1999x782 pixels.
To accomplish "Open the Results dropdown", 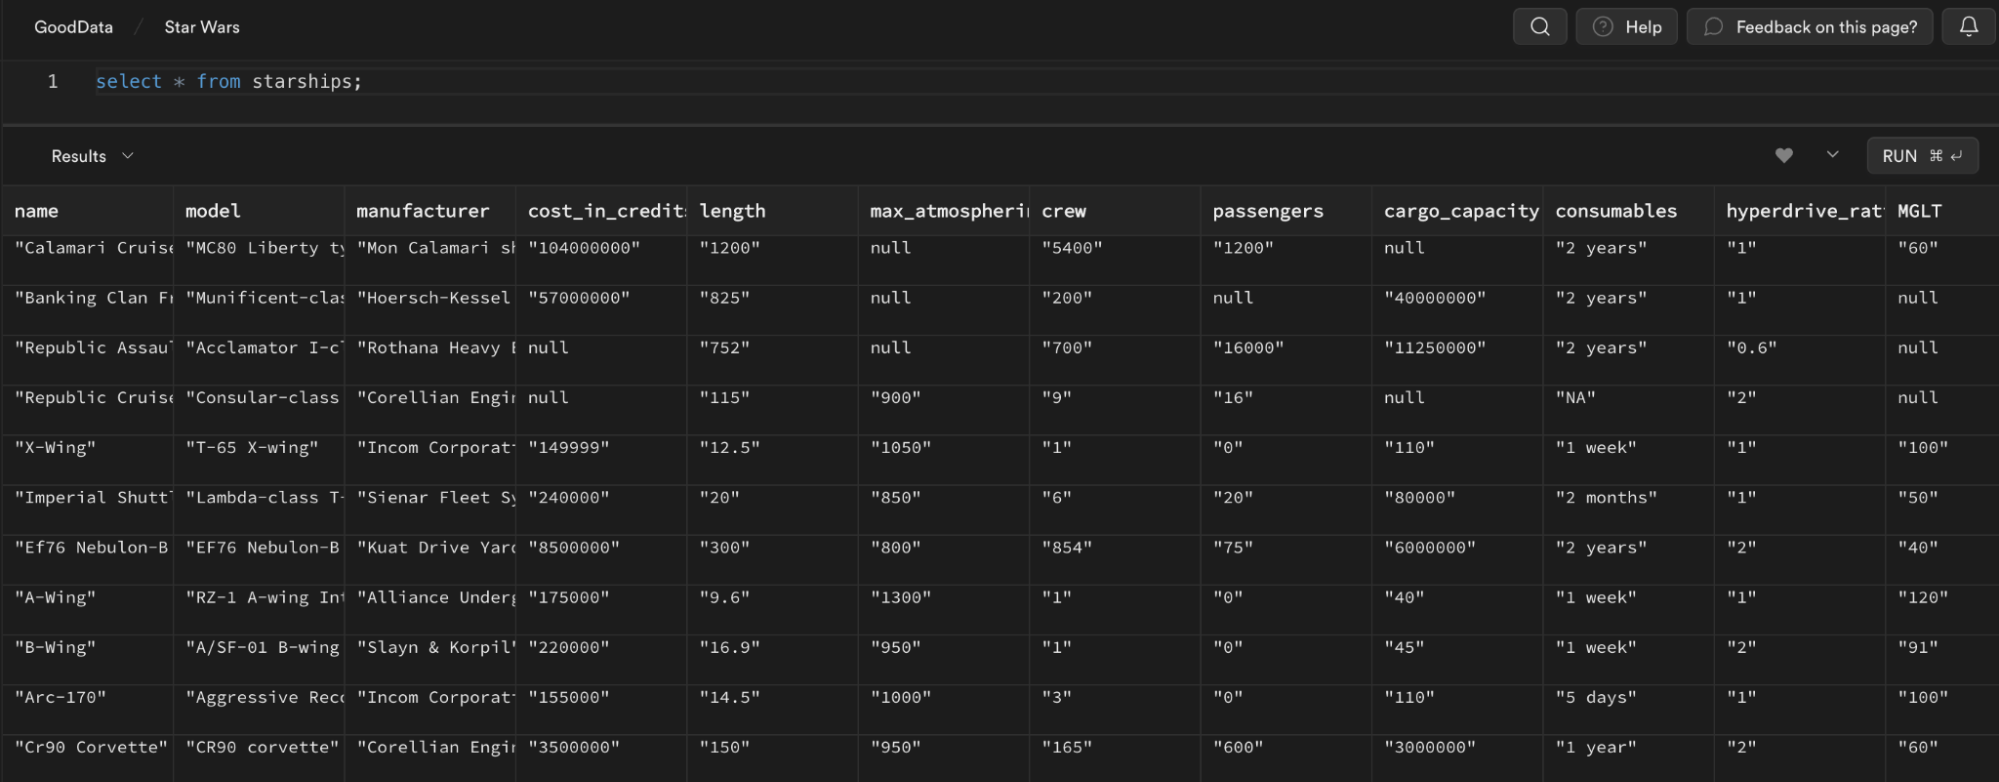I will pyautogui.click(x=92, y=156).
